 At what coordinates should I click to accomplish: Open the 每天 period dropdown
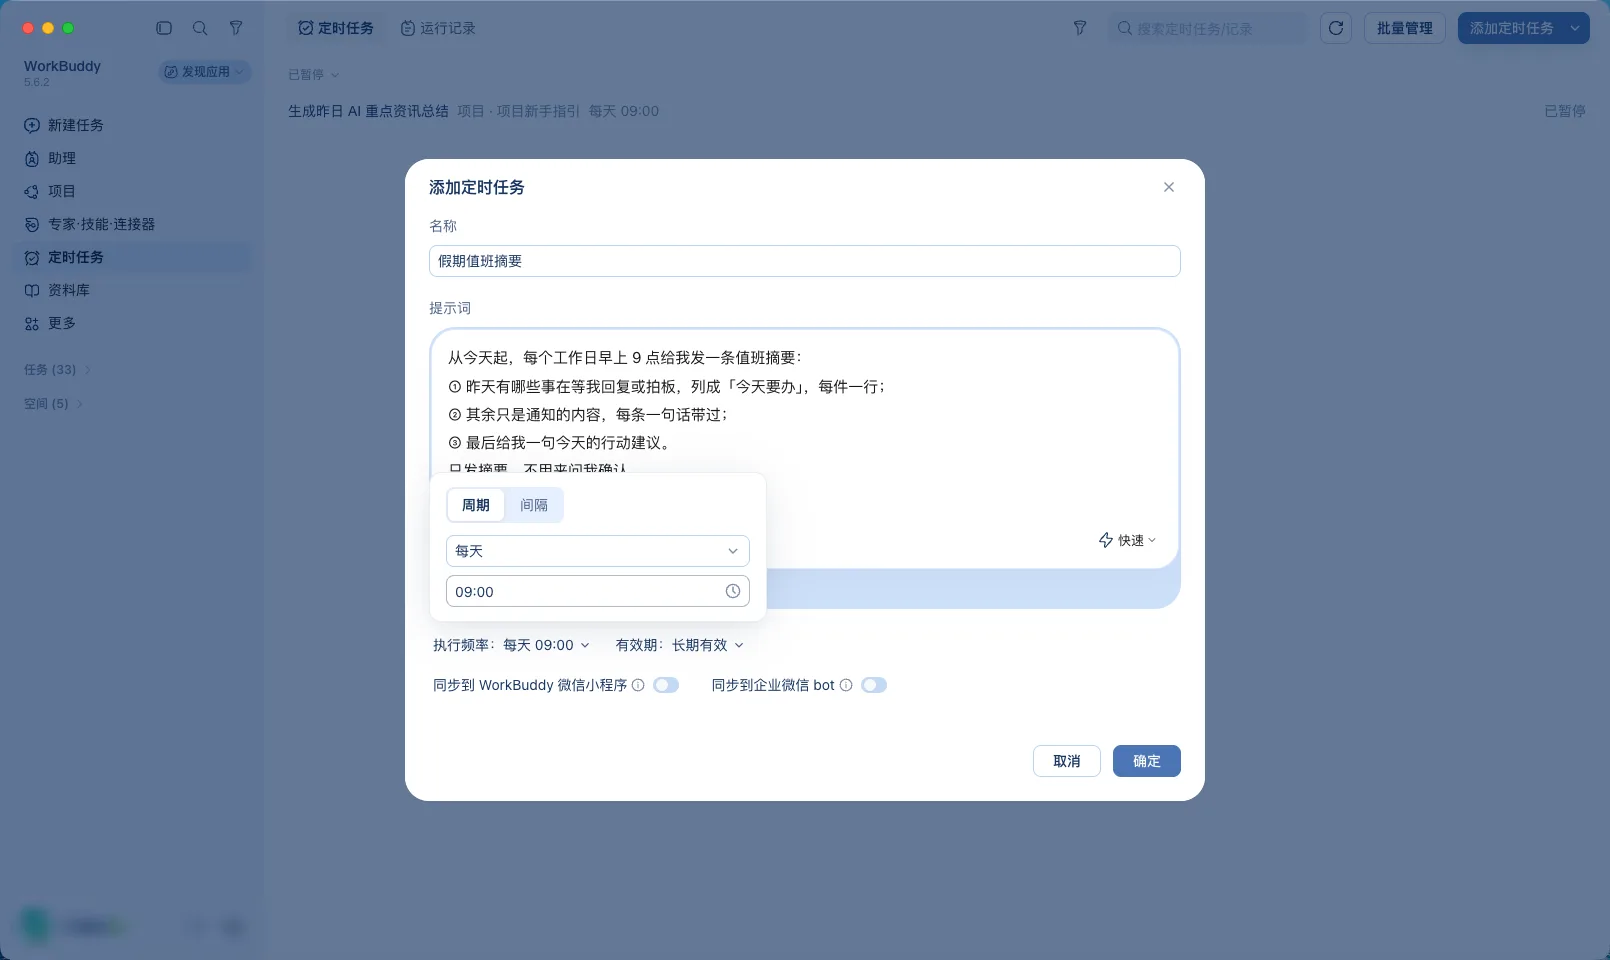point(597,551)
